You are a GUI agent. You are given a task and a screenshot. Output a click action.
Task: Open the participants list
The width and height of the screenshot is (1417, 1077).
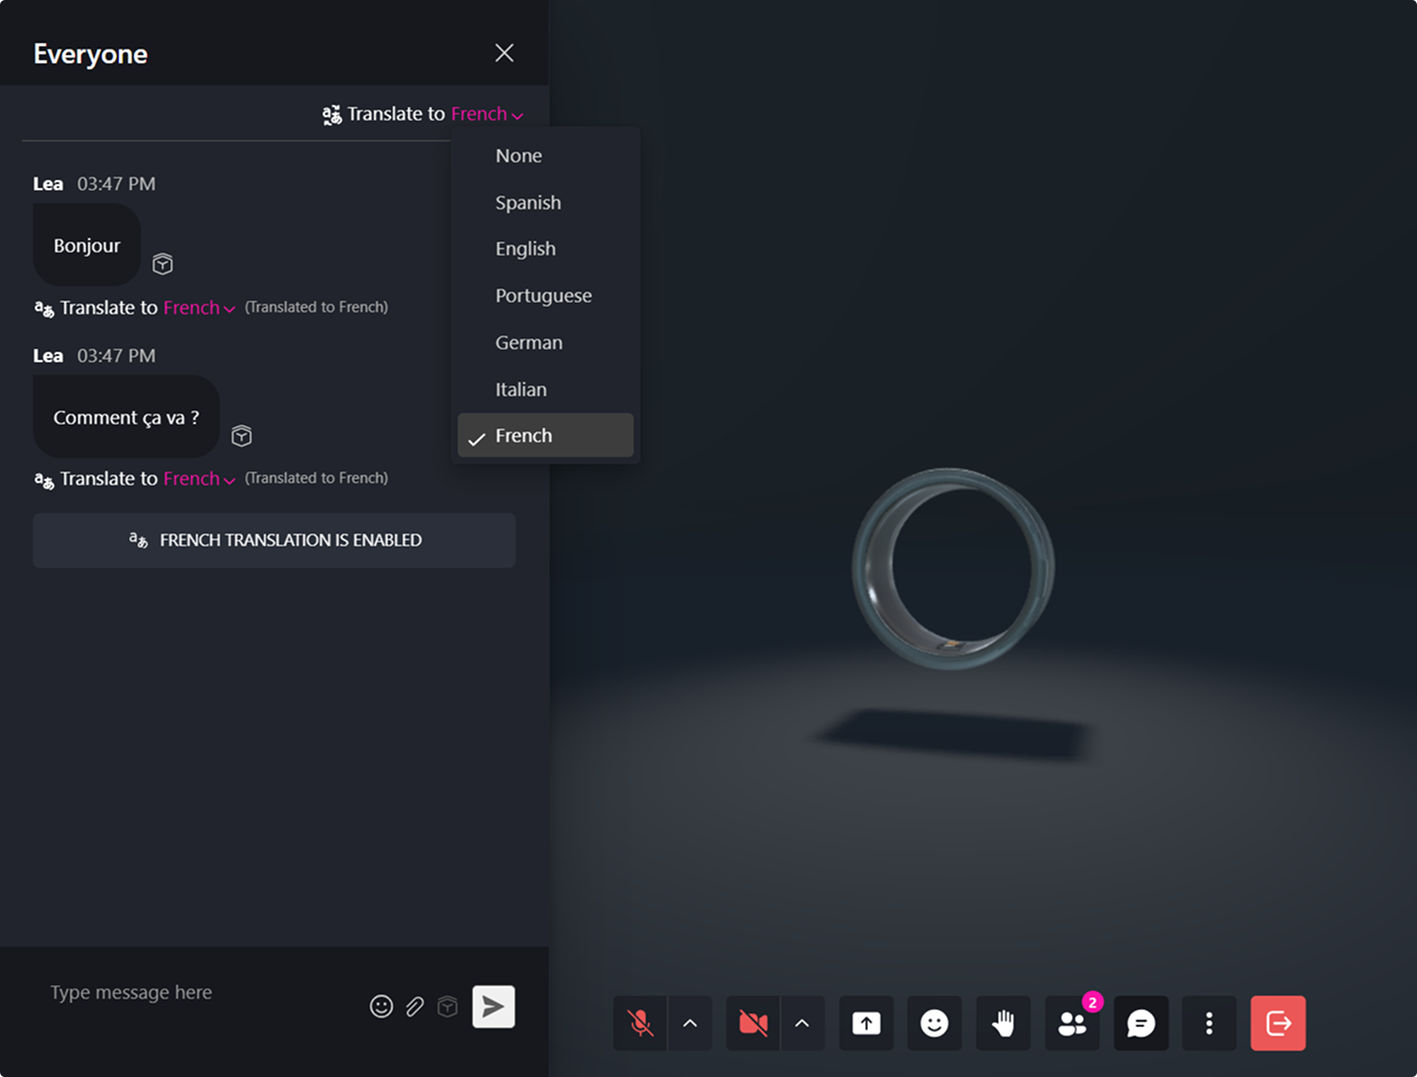1072,1023
